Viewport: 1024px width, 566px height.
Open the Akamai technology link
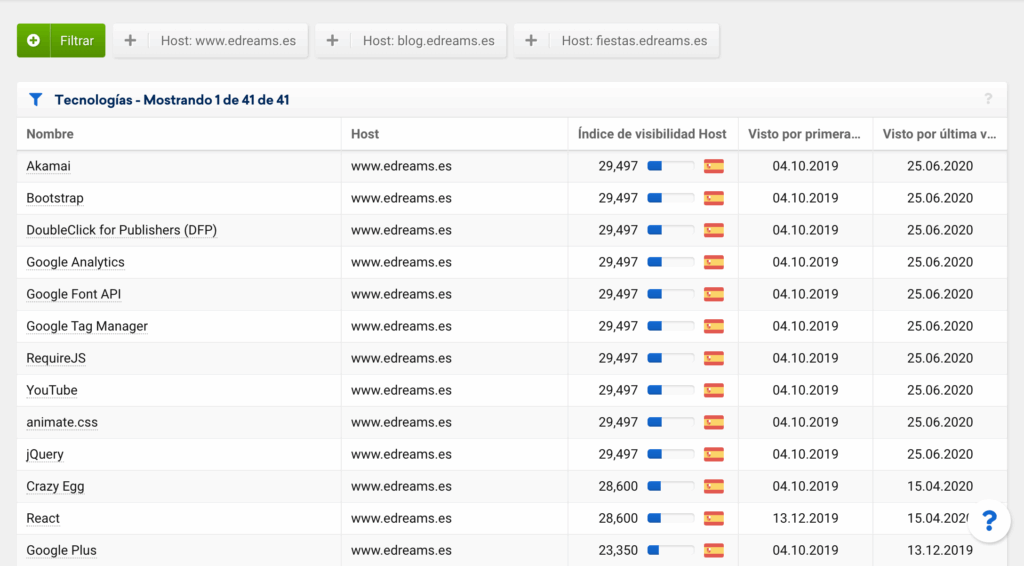48,166
